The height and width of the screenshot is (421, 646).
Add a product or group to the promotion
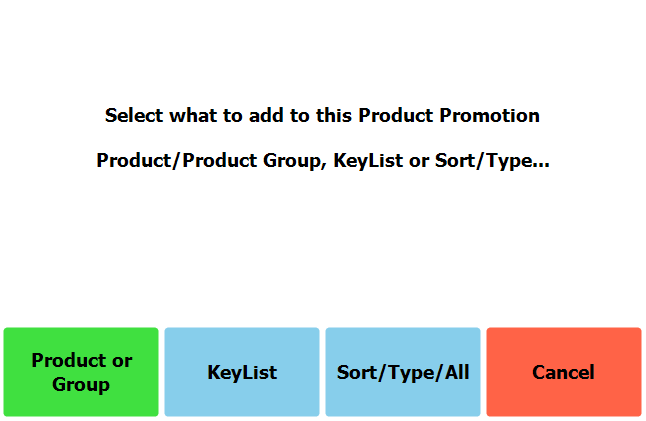coord(81,372)
